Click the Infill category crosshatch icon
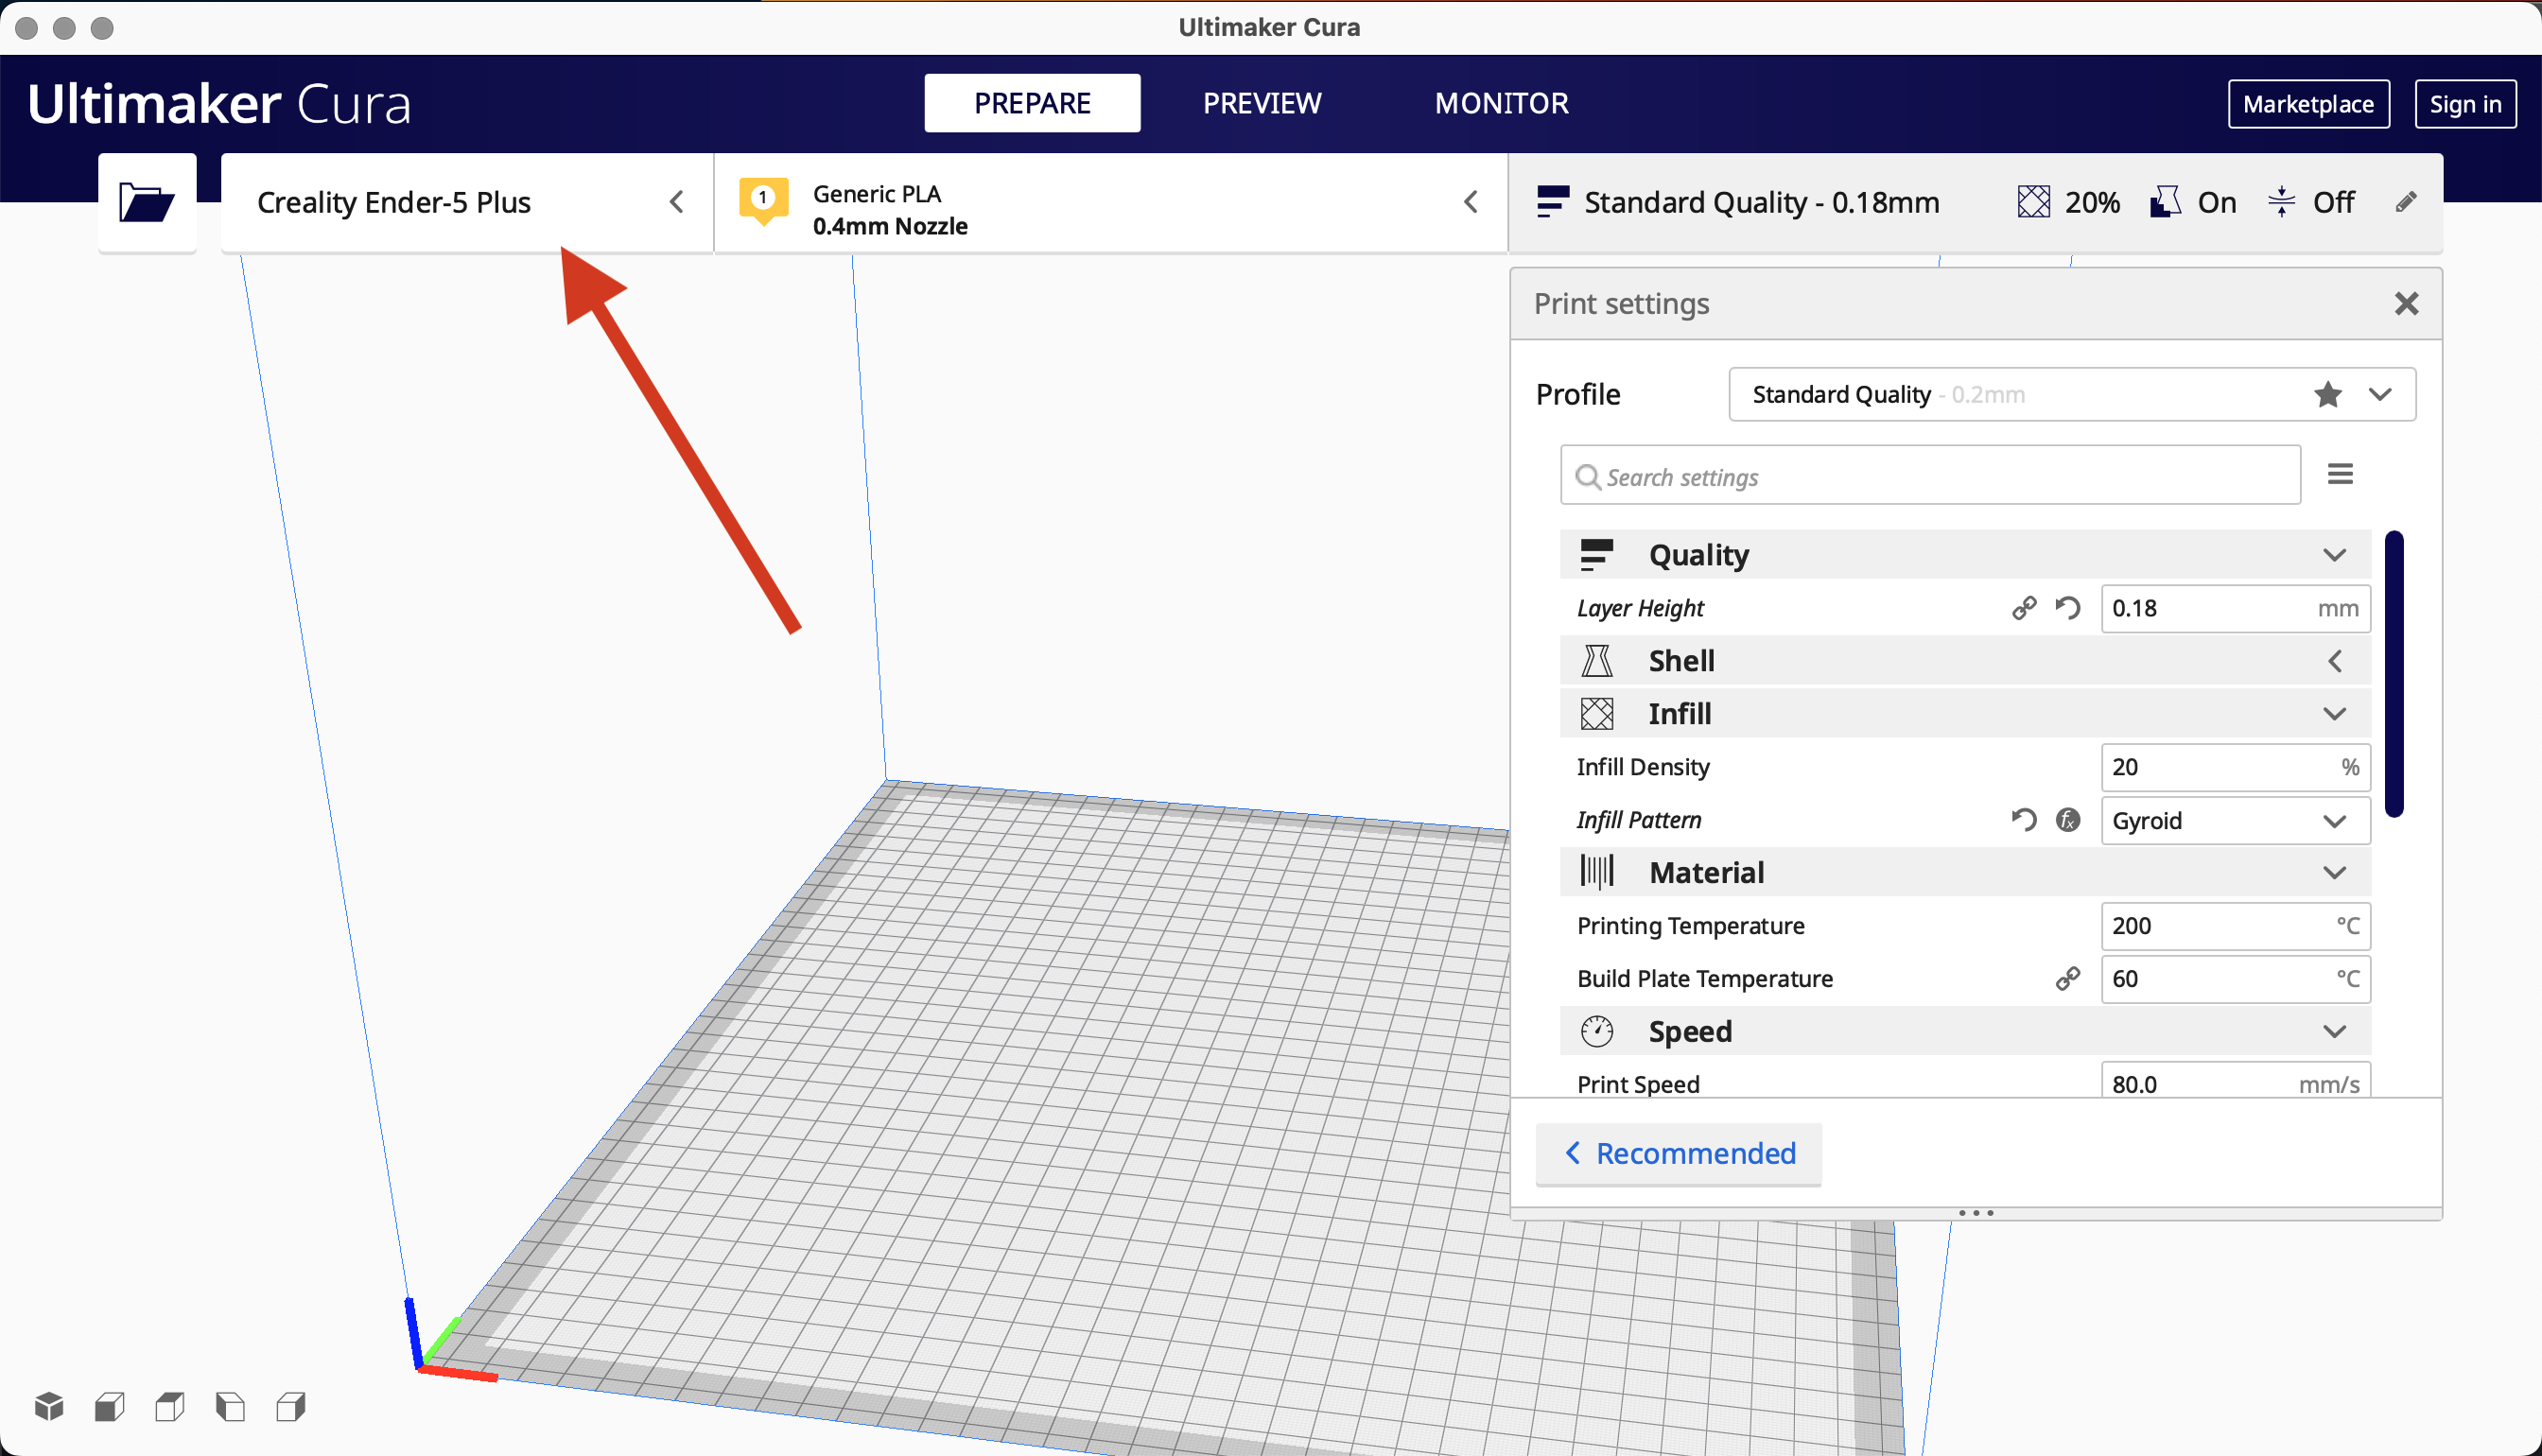The width and height of the screenshot is (2542, 1456). (x=1597, y=714)
